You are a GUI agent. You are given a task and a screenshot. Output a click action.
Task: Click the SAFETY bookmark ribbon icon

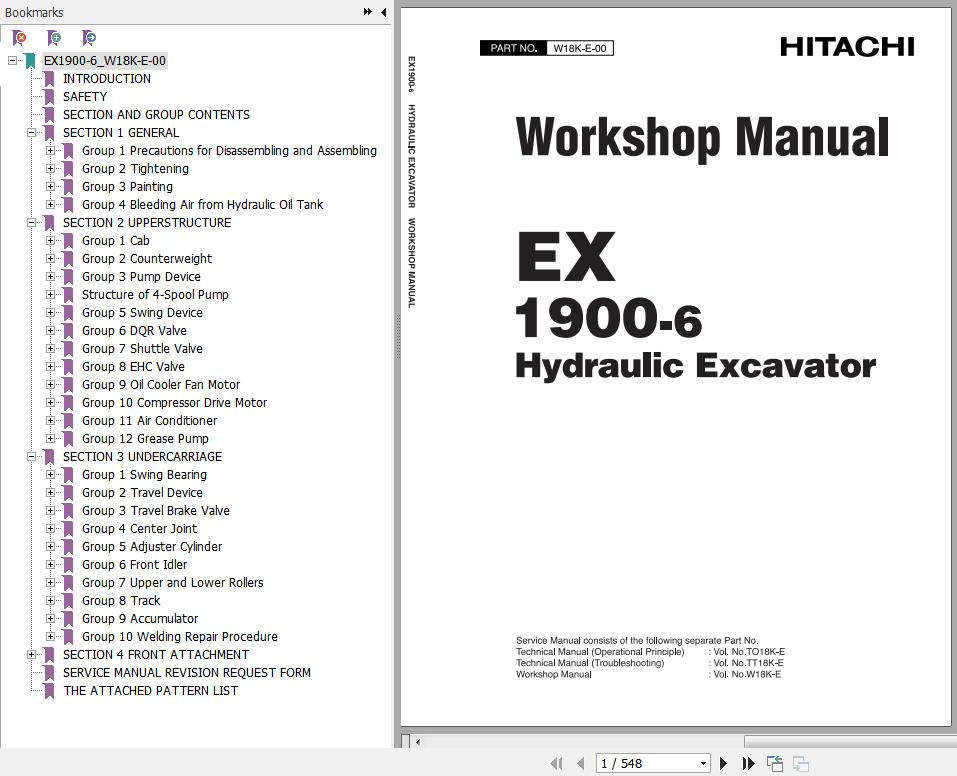pyautogui.click(x=49, y=96)
